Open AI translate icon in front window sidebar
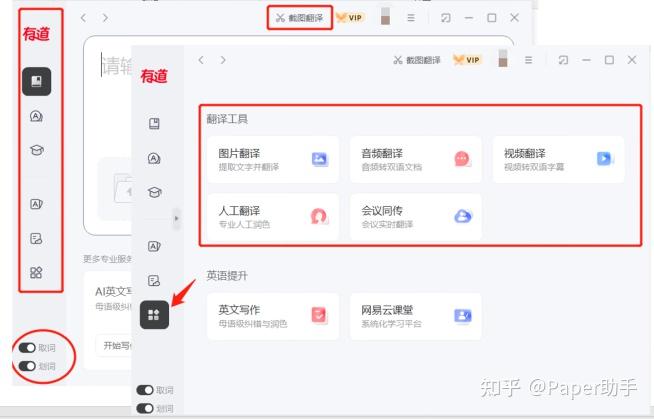Screen dimensions: 654x419 point(154,158)
